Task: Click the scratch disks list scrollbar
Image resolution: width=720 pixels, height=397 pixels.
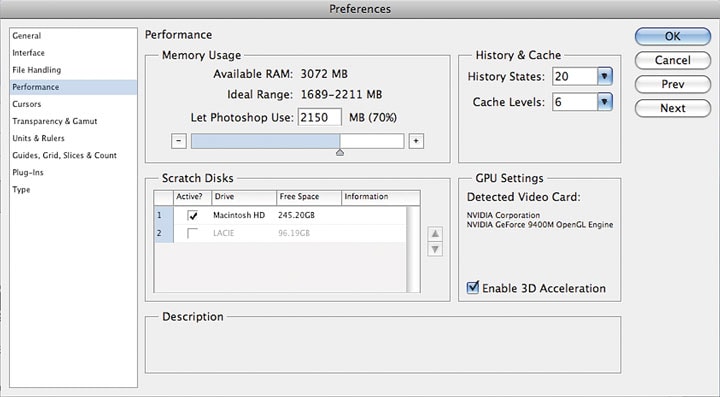Action: [x=413, y=249]
